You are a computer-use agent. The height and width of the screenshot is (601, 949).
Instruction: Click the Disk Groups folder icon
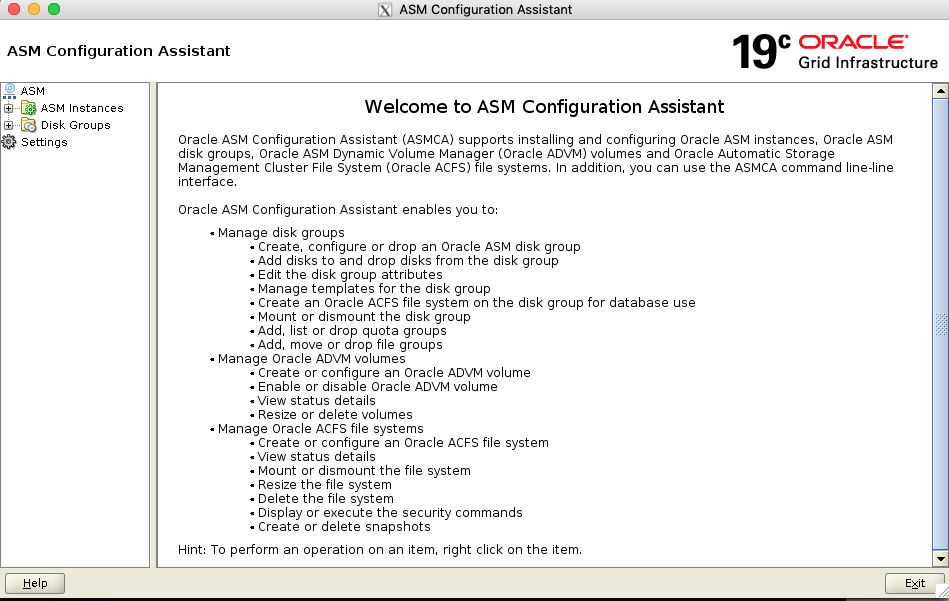[x=28, y=125]
